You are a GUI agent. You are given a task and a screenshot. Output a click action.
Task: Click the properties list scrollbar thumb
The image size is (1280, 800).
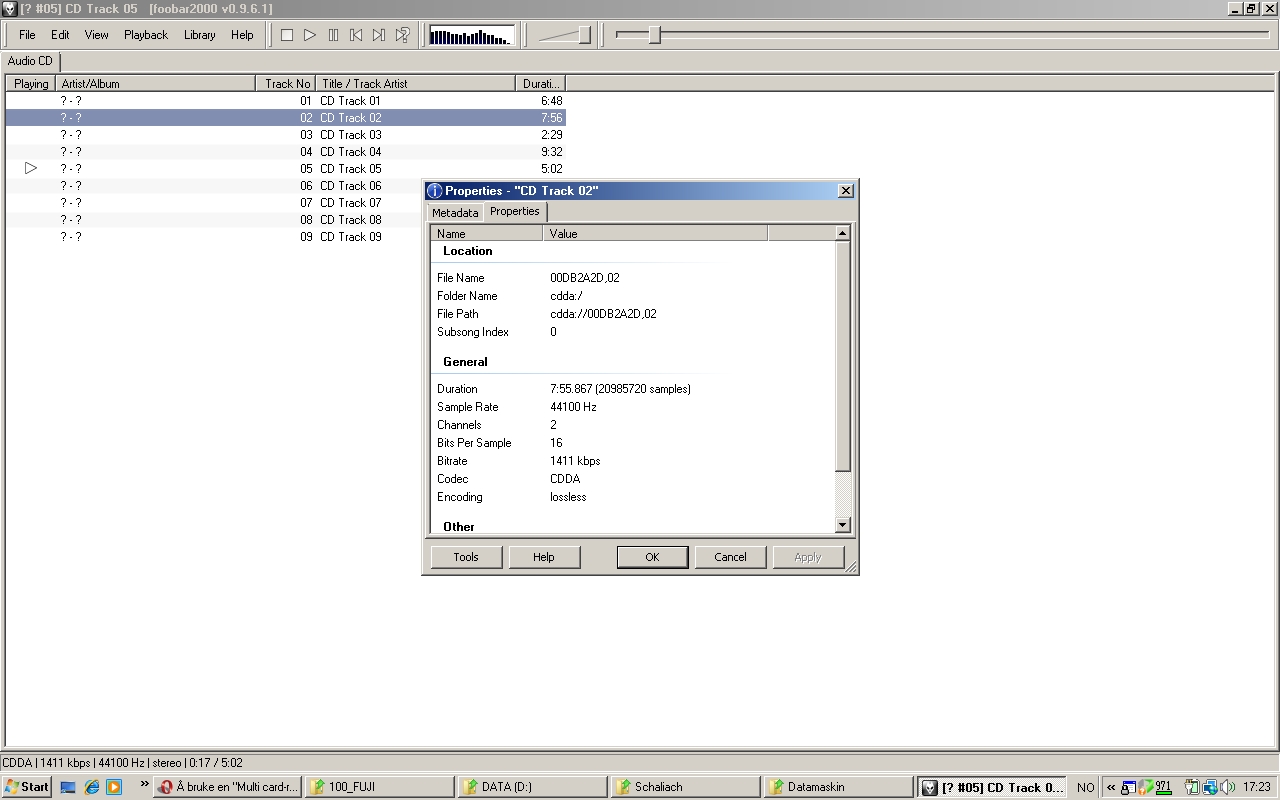coord(842,356)
